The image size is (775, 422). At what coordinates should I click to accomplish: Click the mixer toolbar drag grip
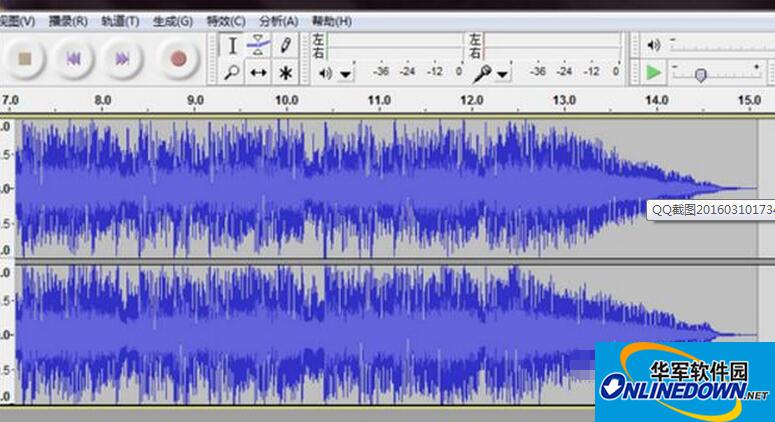[x=635, y=46]
